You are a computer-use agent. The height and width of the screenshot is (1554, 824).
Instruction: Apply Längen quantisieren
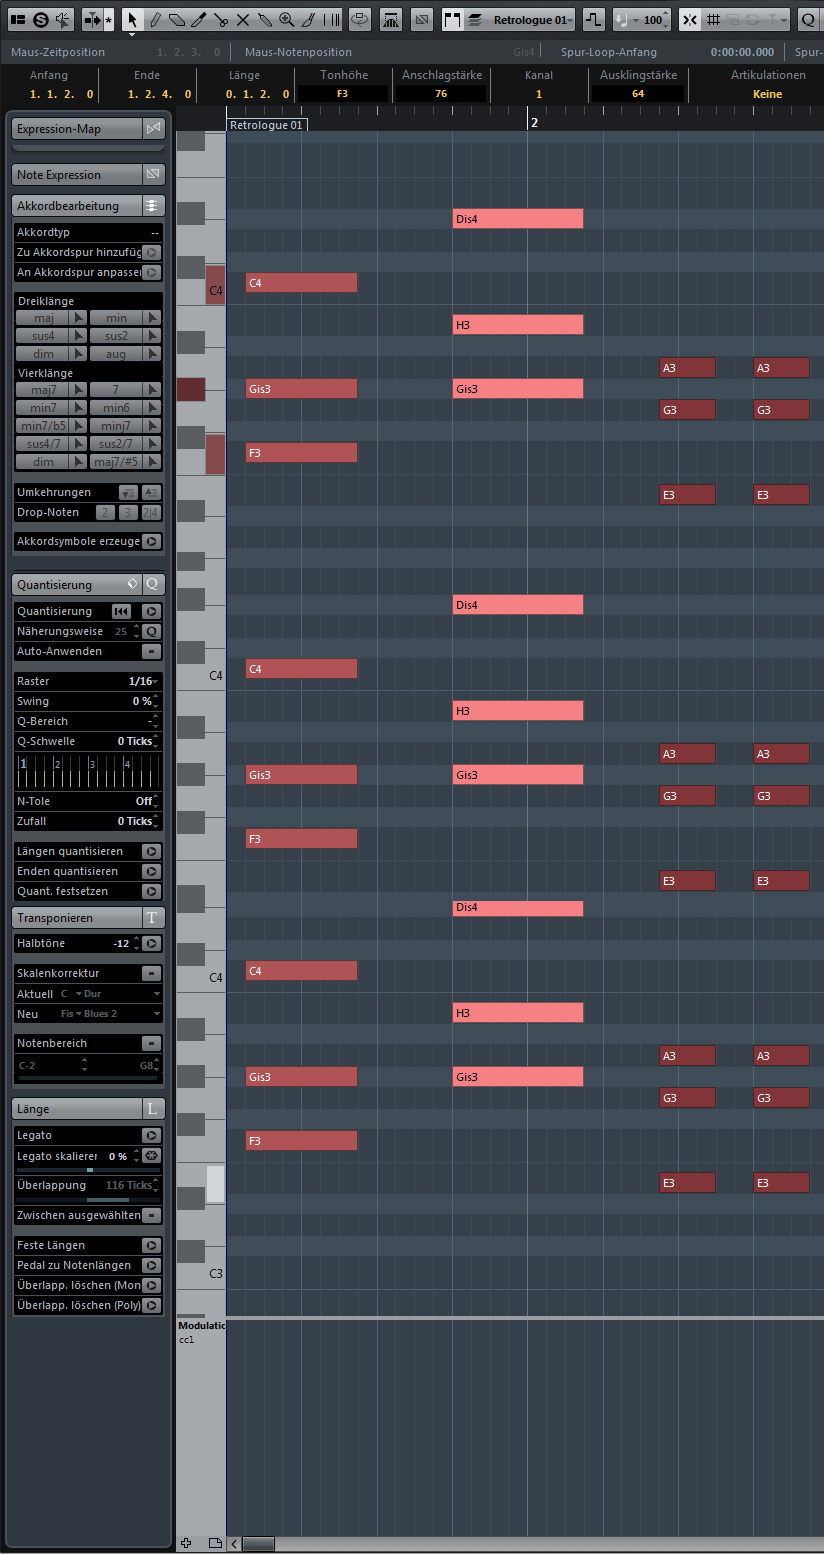151,851
